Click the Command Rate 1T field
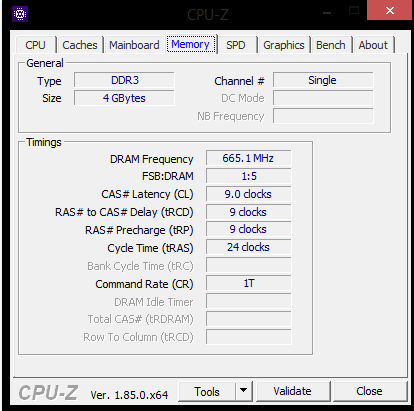The image size is (414, 411). point(248,283)
